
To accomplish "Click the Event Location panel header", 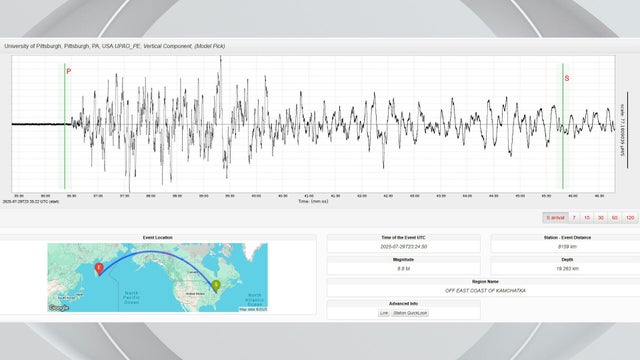I will tap(158, 238).
